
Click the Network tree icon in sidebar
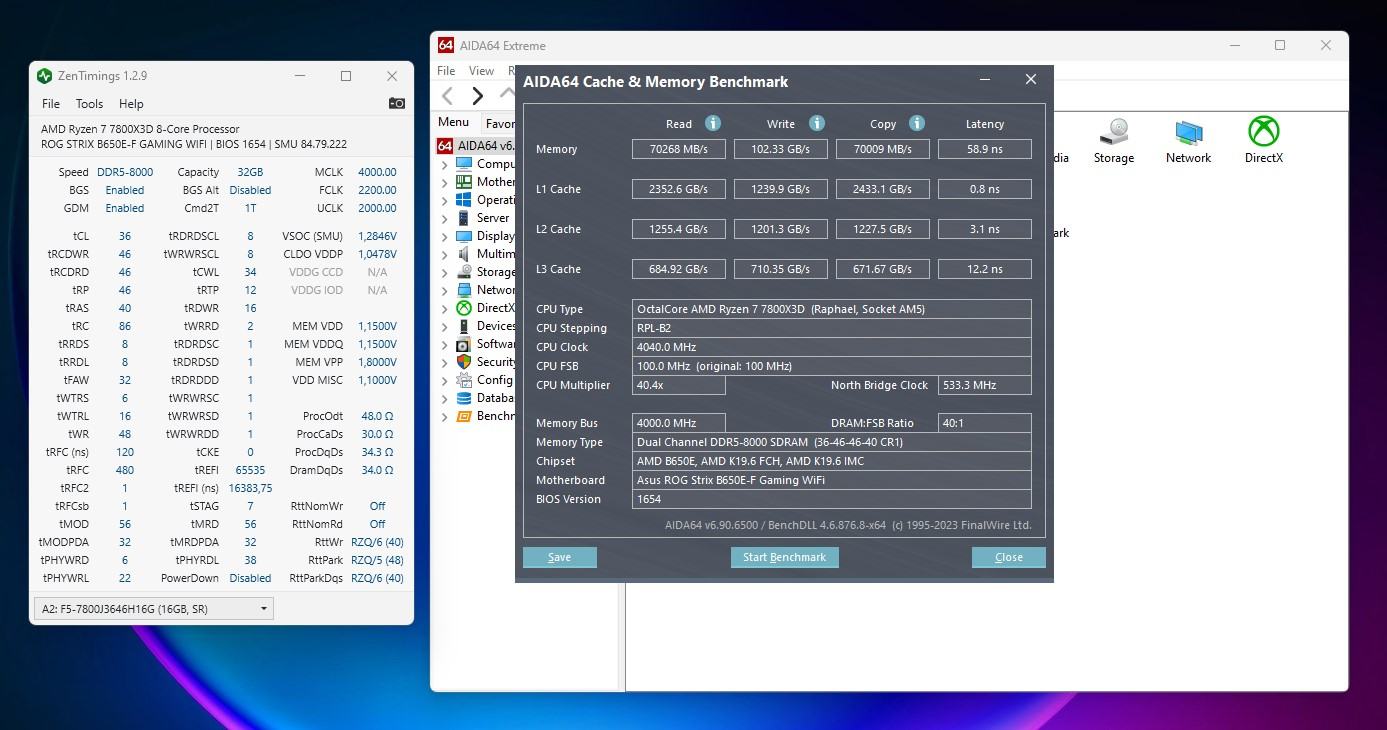[464, 290]
